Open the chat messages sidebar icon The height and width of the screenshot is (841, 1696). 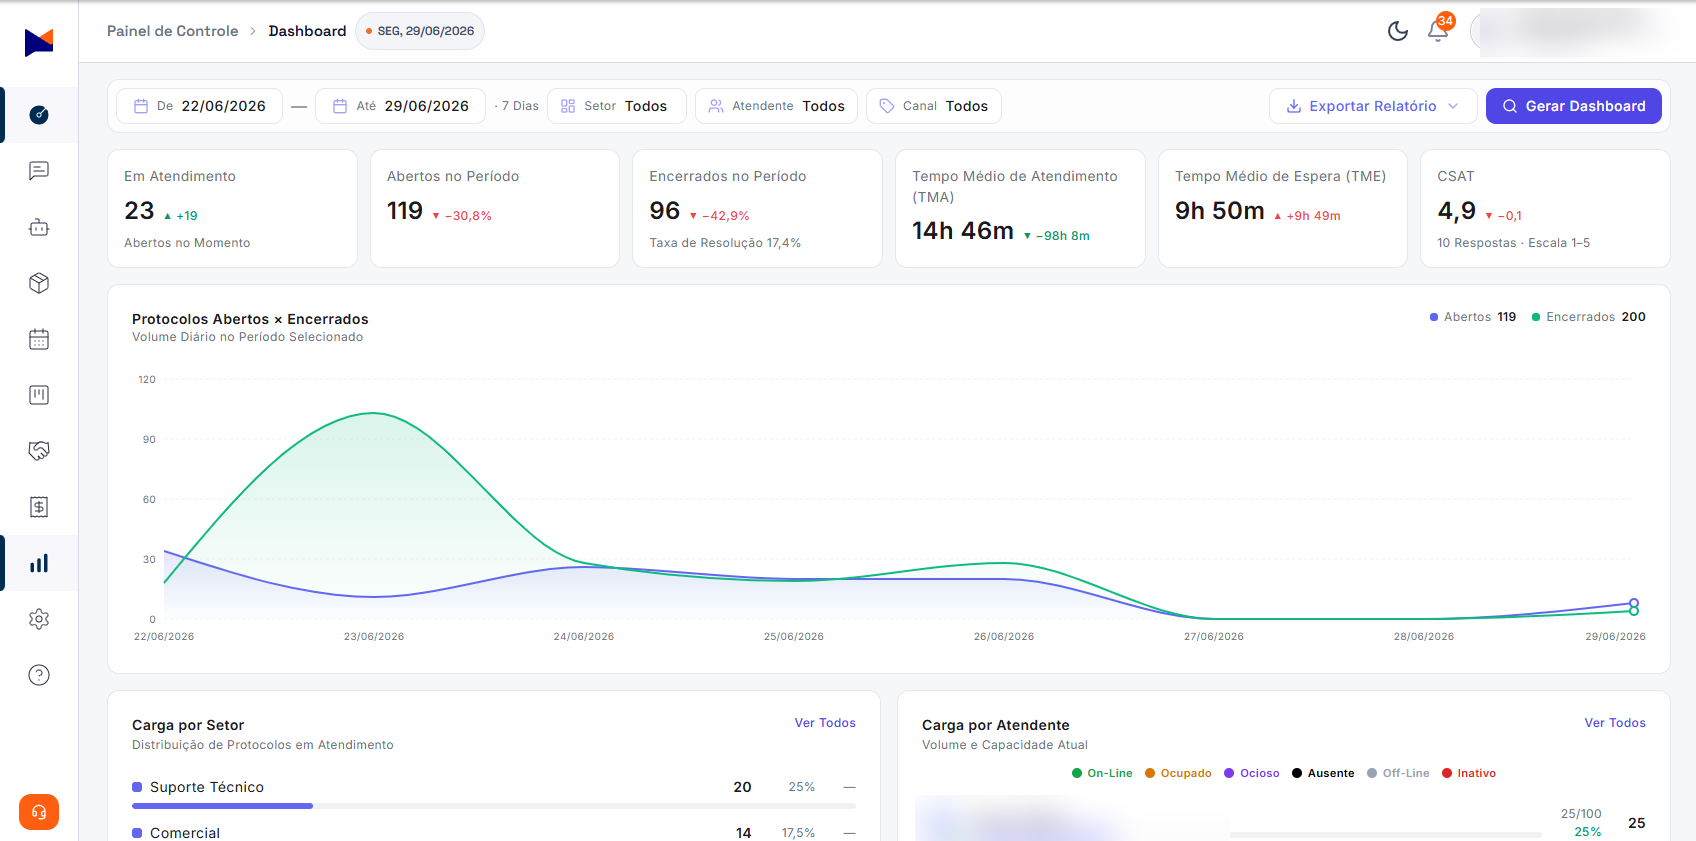[x=39, y=171]
